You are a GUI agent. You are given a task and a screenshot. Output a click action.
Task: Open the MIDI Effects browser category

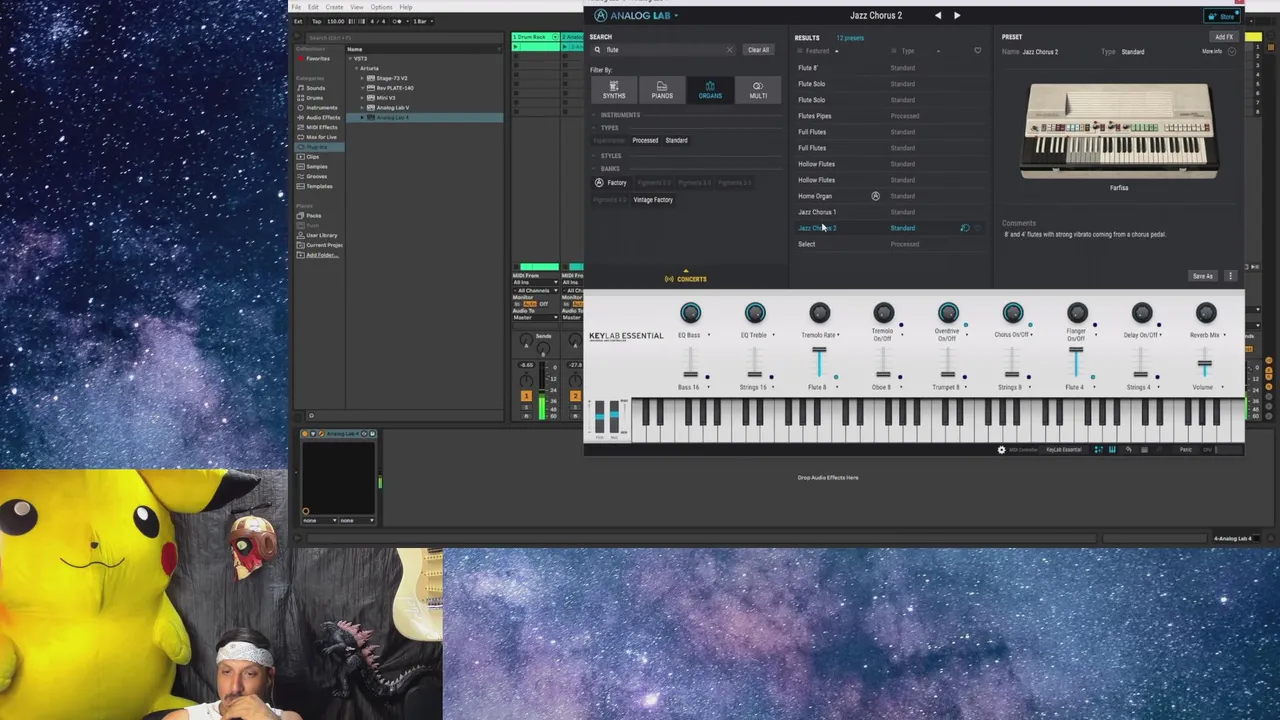[321, 128]
